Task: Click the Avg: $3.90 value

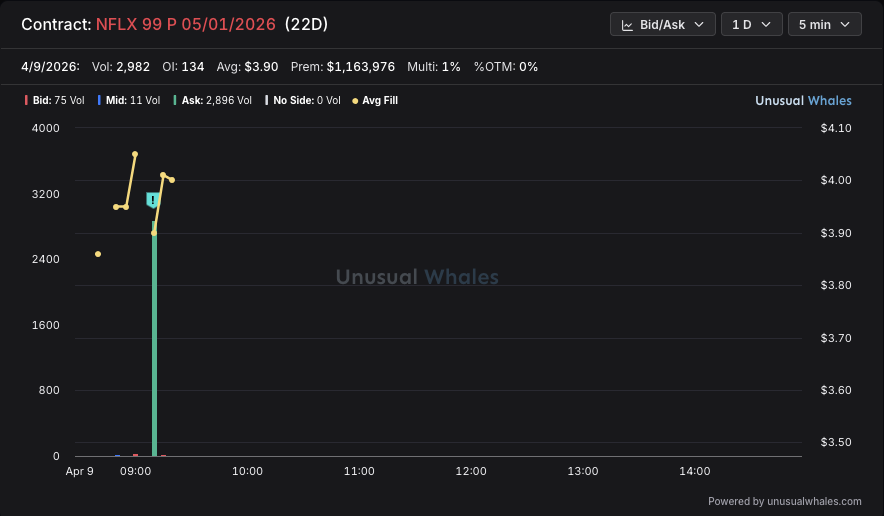Action: 247,67
